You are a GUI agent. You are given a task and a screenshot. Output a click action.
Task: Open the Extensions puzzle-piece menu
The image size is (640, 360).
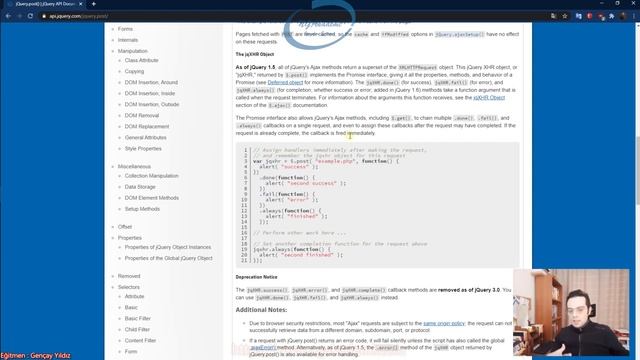point(612,16)
